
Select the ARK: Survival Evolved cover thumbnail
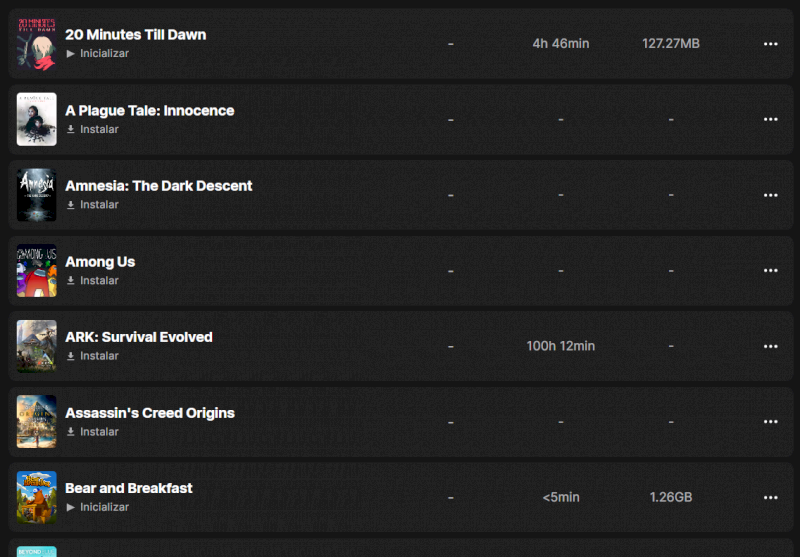pyautogui.click(x=37, y=346)
